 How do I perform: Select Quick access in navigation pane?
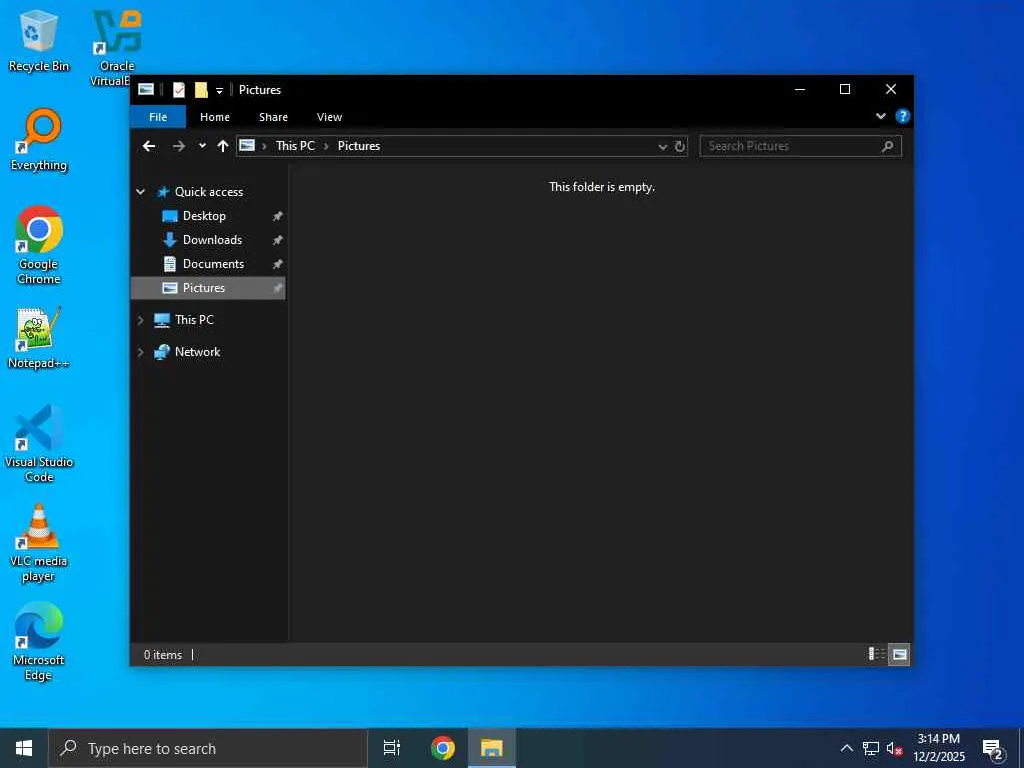pos(209,191)
